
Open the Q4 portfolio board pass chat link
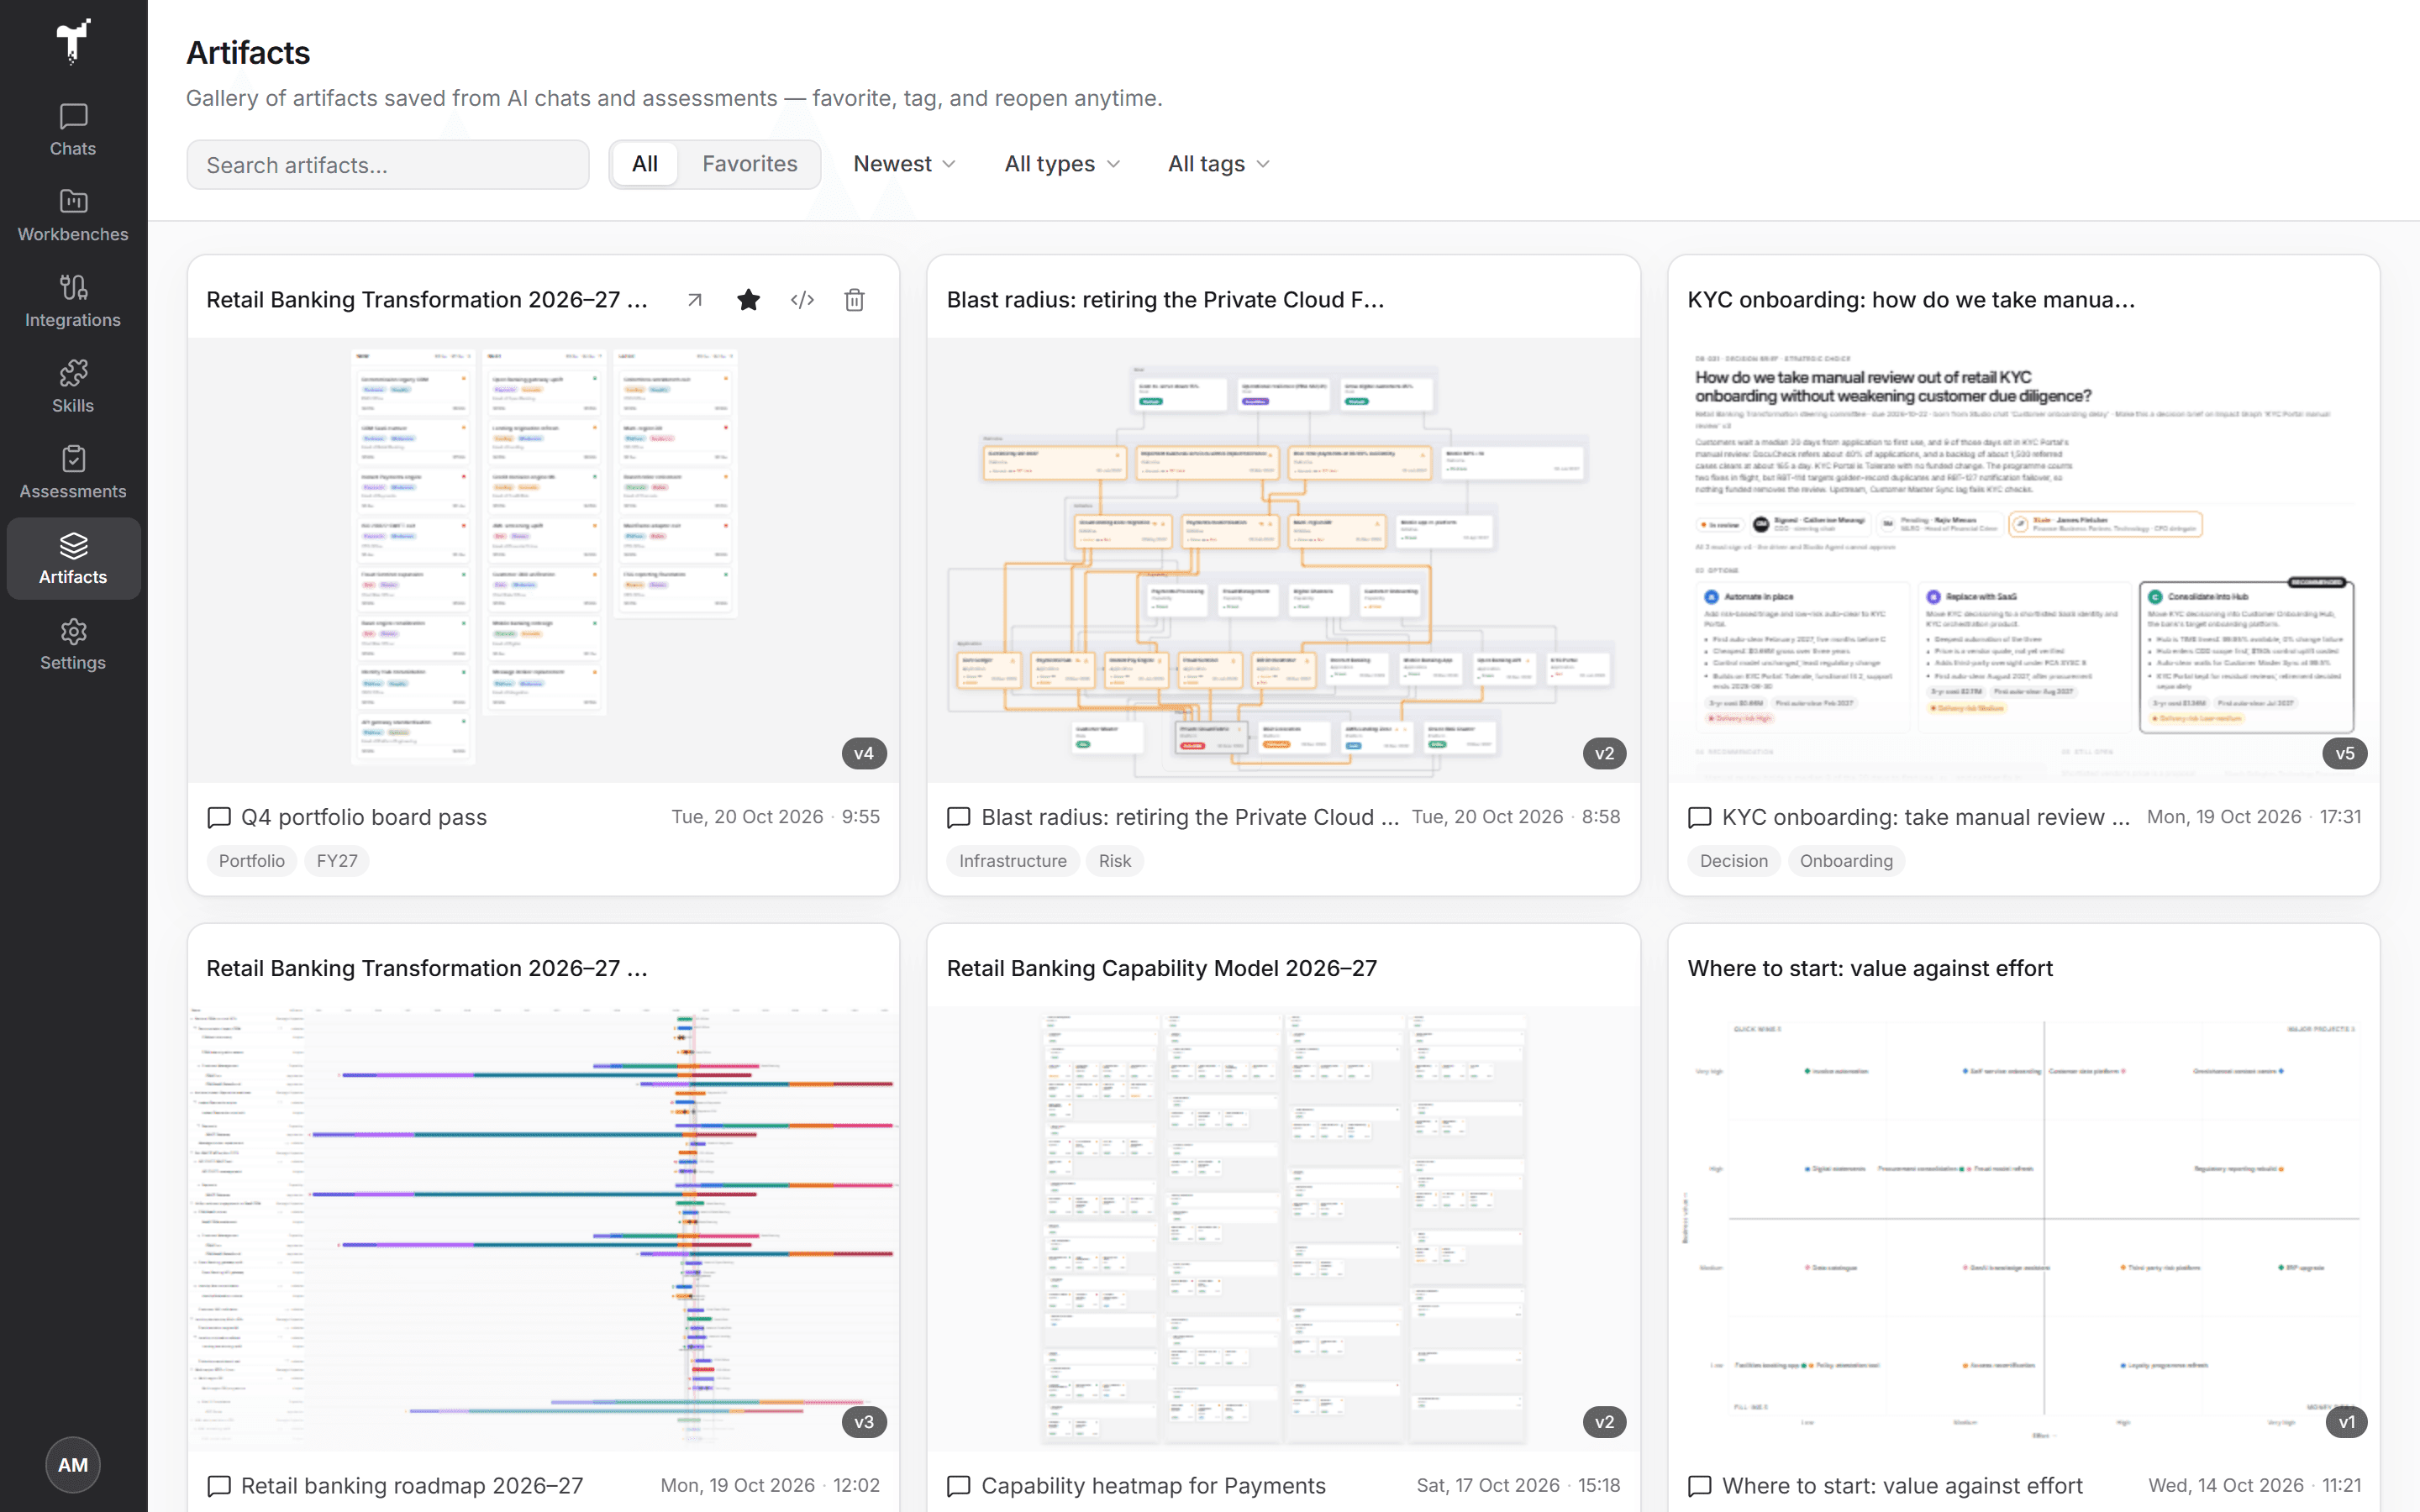[364, 818]
